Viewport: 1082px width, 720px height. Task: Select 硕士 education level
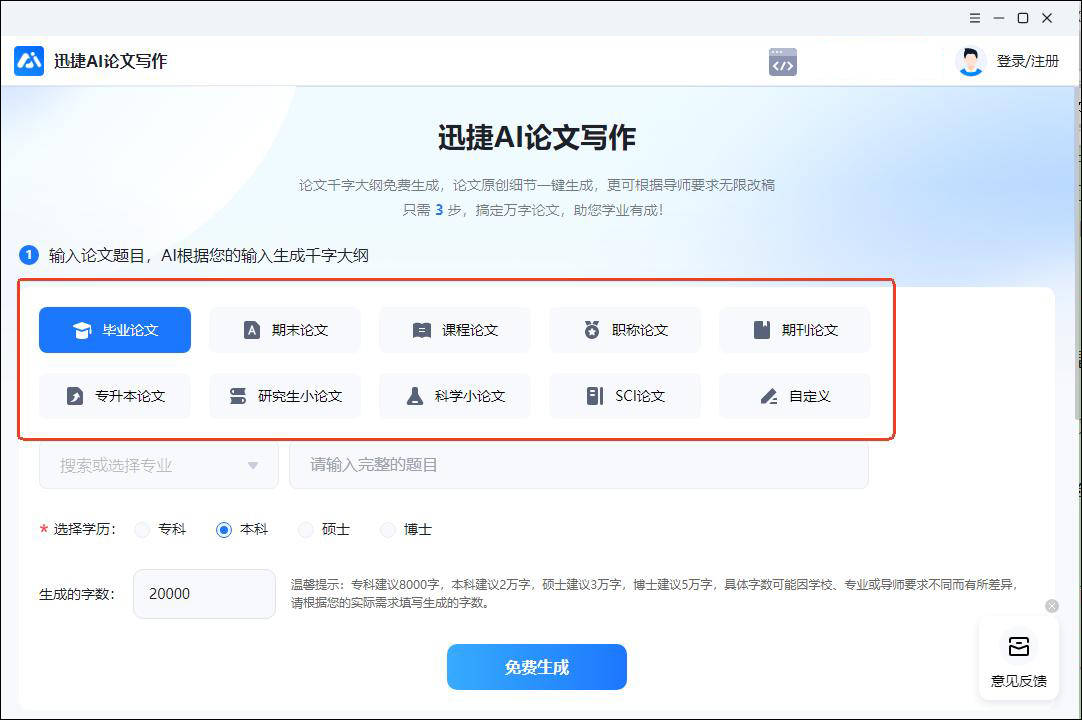307,530
